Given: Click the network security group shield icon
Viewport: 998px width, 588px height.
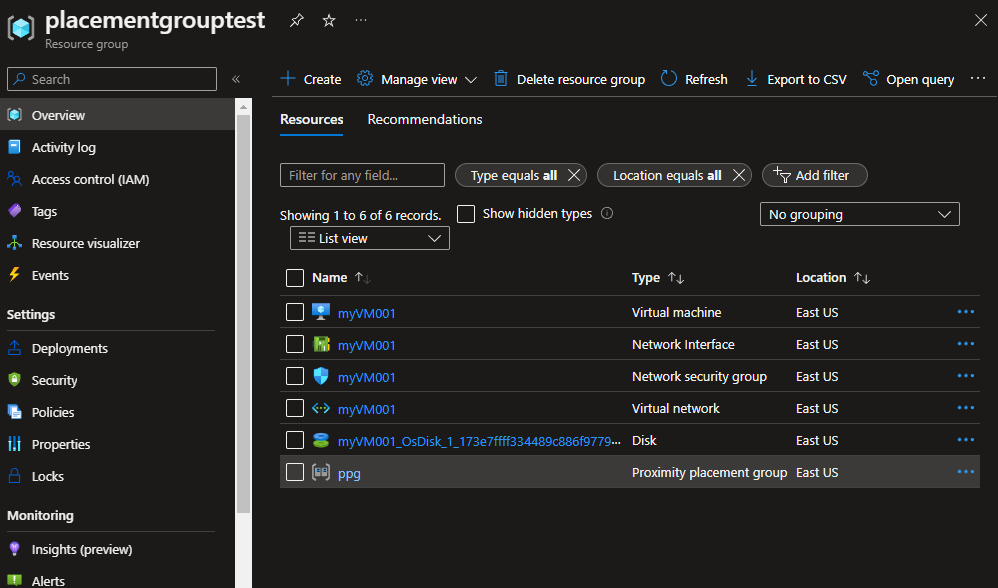Looking at the screenshot, I should coord(321,376).
